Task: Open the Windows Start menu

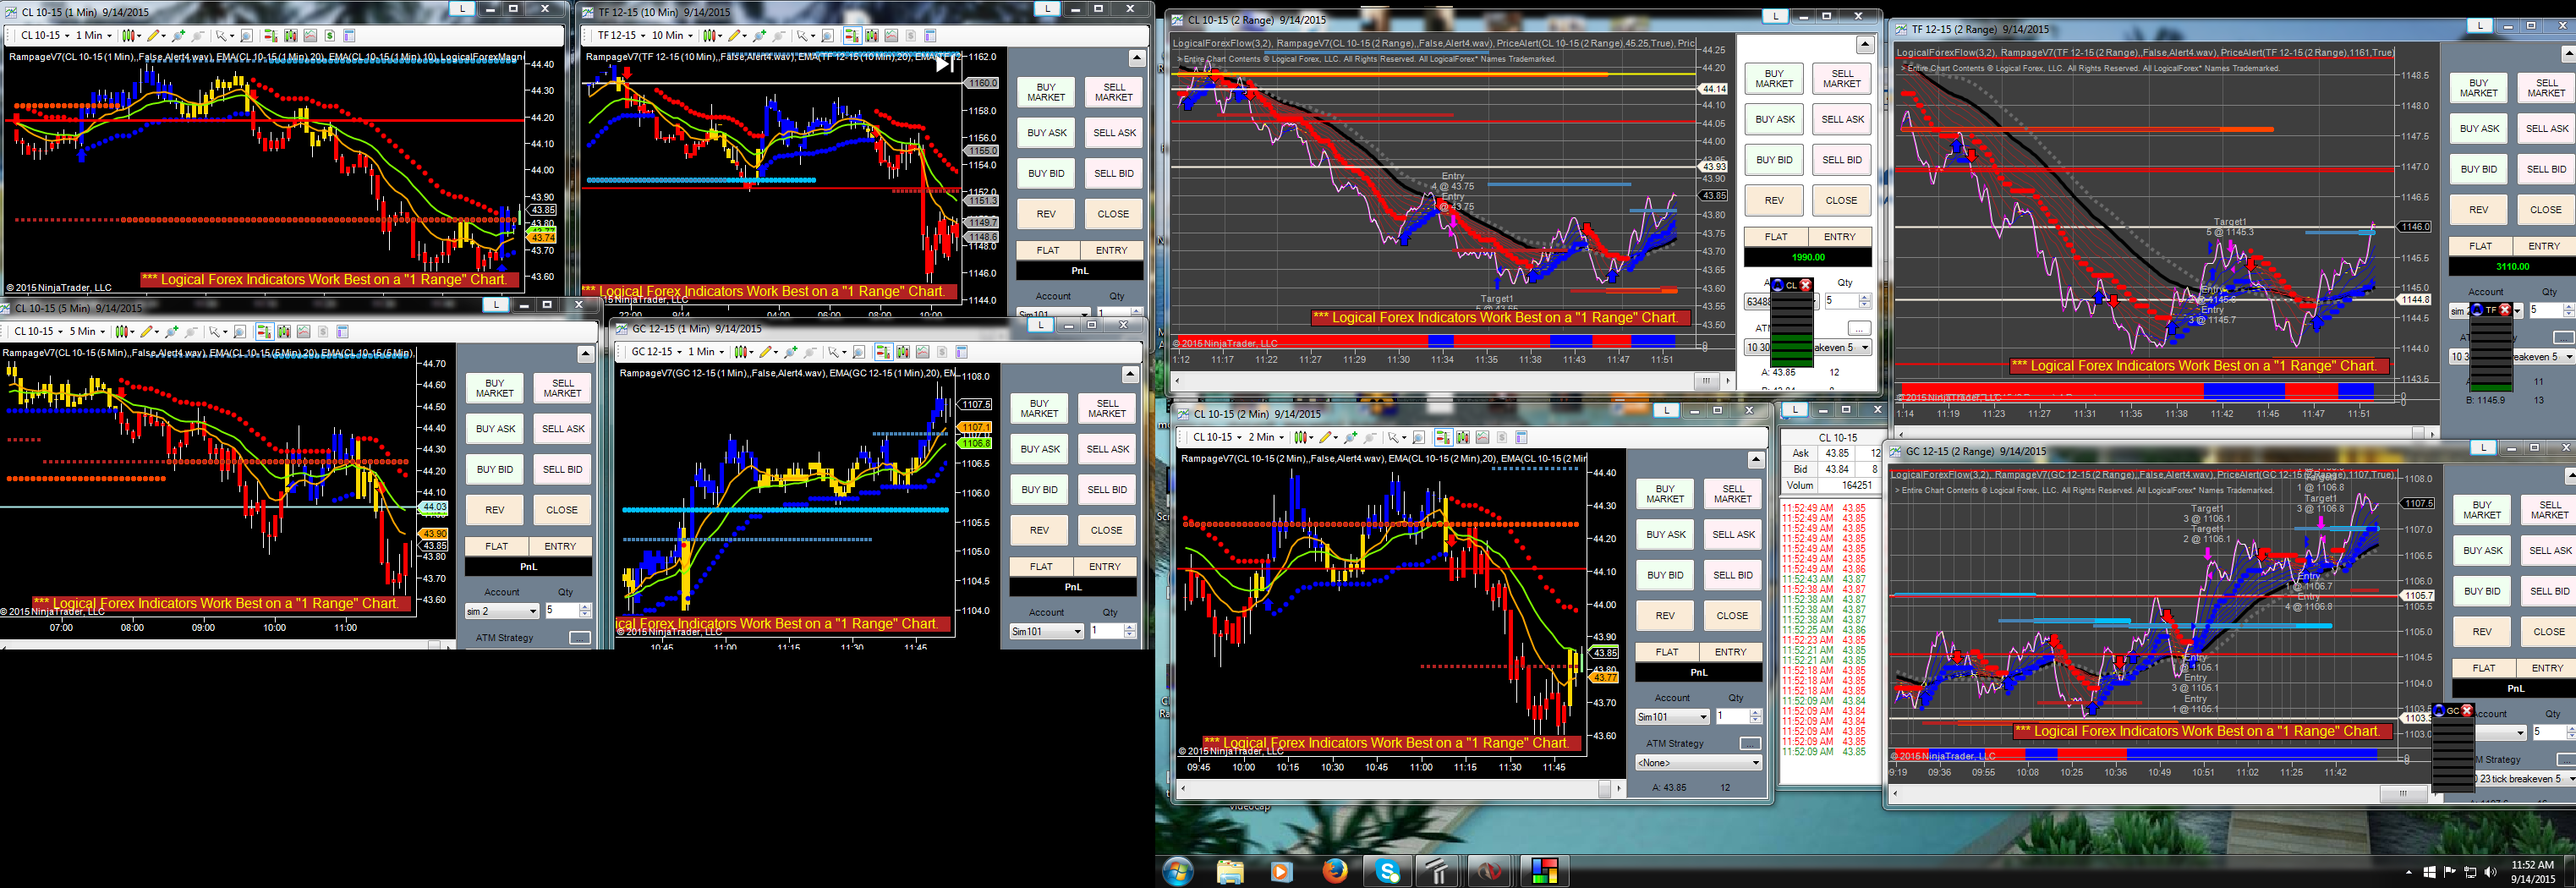Action: pos(1178,871)
